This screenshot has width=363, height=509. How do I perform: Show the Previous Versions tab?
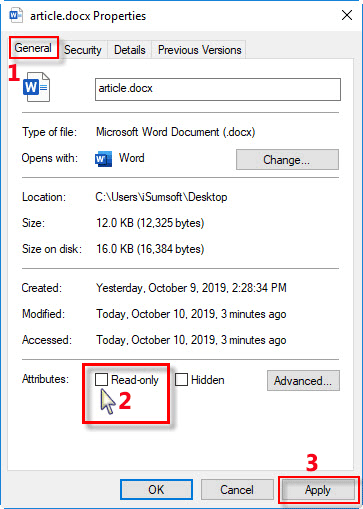tap(199, 50)
